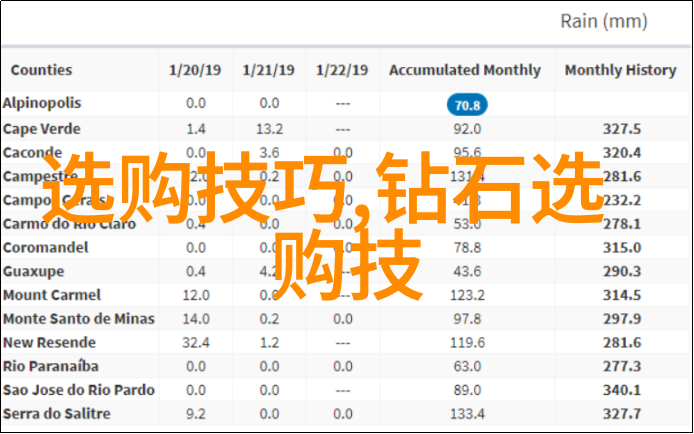Click the Monthly History column header
This screenshot has height=434, width=694.
[621, 70]
